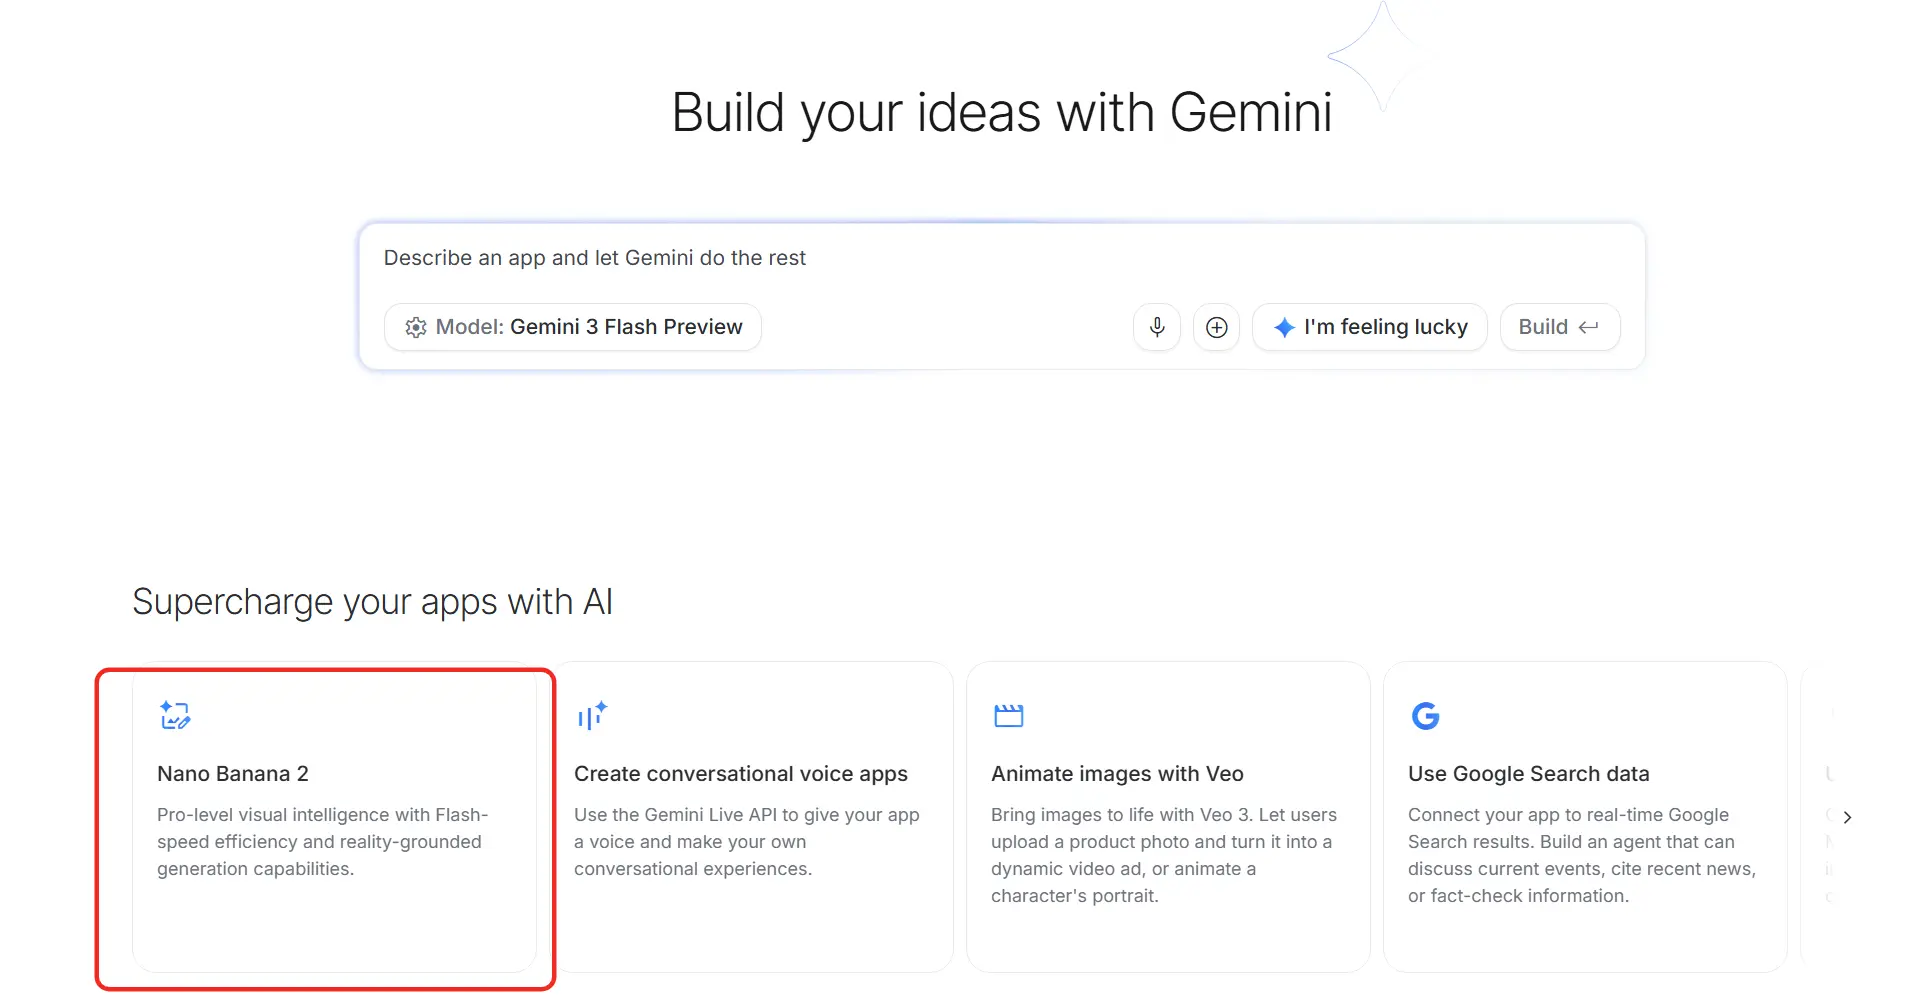This screenshot has height=999, width=1908.
Task: Click the Google G icon on Search data card
Action: [1424, 715]
